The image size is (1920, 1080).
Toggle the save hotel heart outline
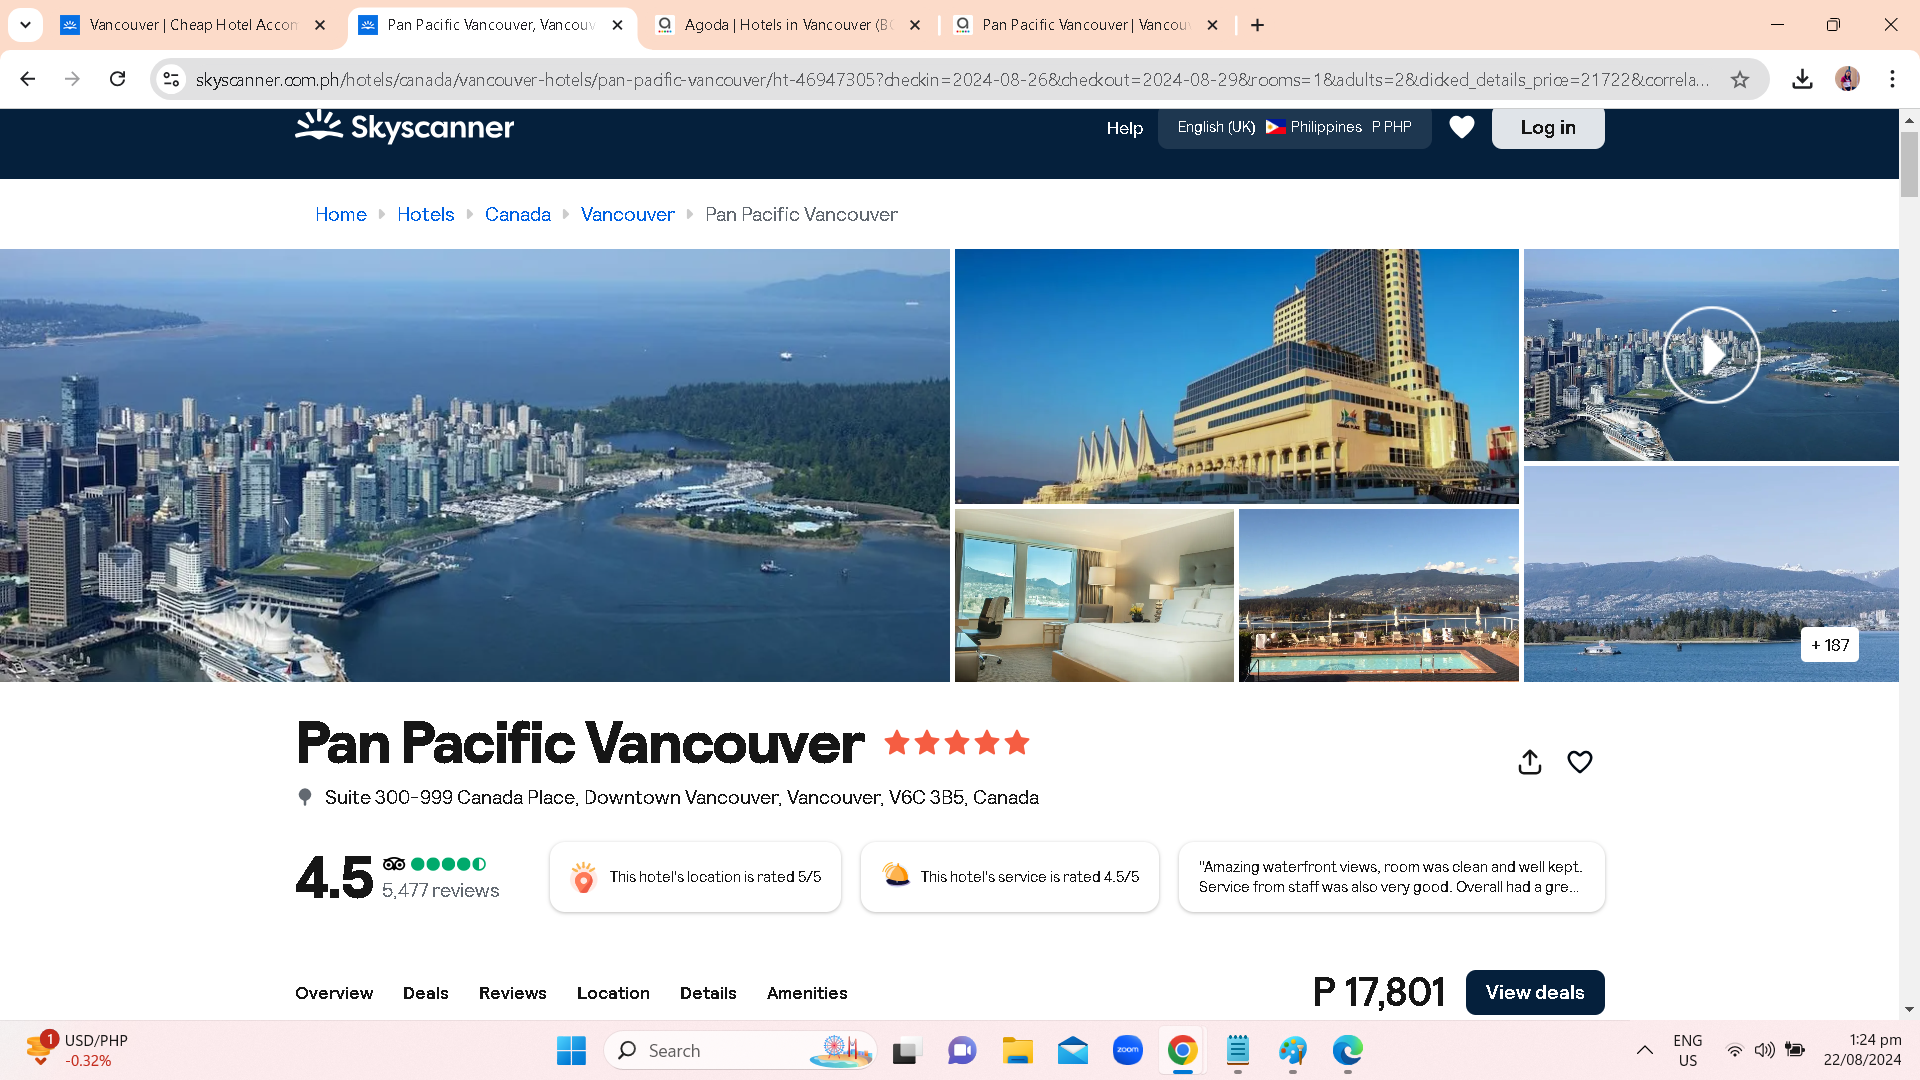[1579, 762]
